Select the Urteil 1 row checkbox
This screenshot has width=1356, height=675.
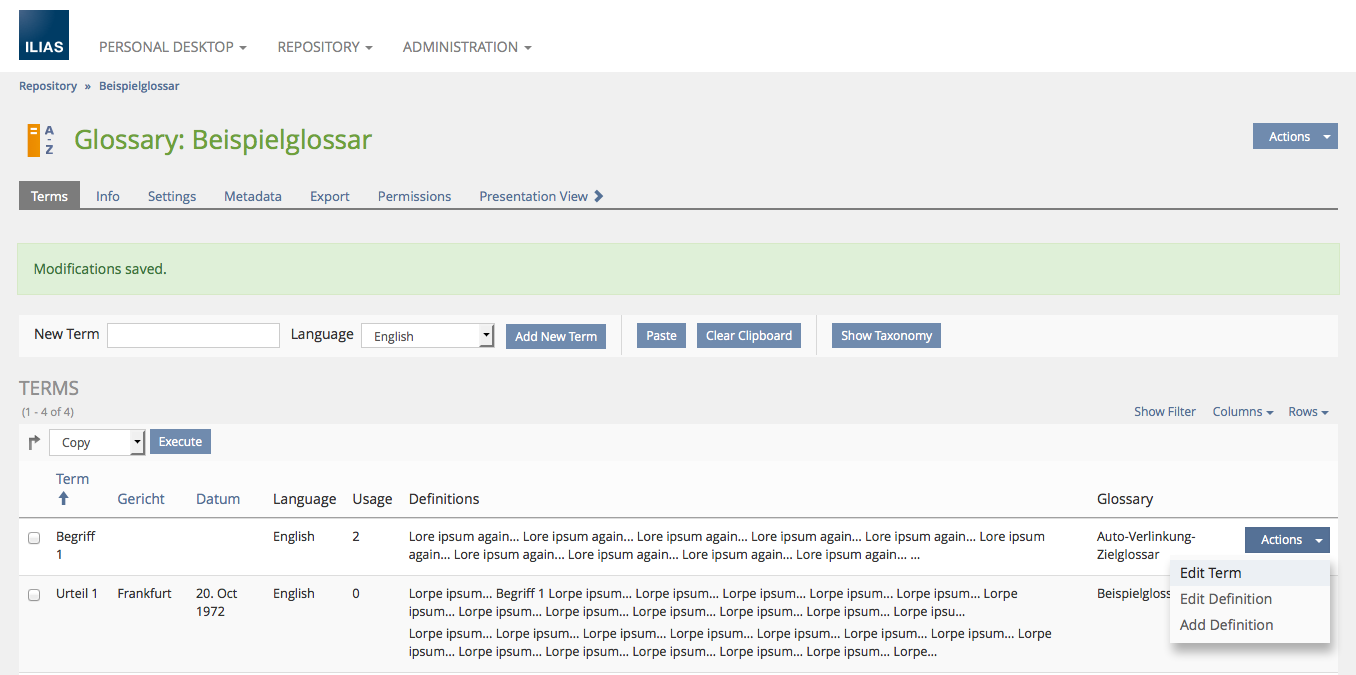pyautogui.click(x=34, y=595)
